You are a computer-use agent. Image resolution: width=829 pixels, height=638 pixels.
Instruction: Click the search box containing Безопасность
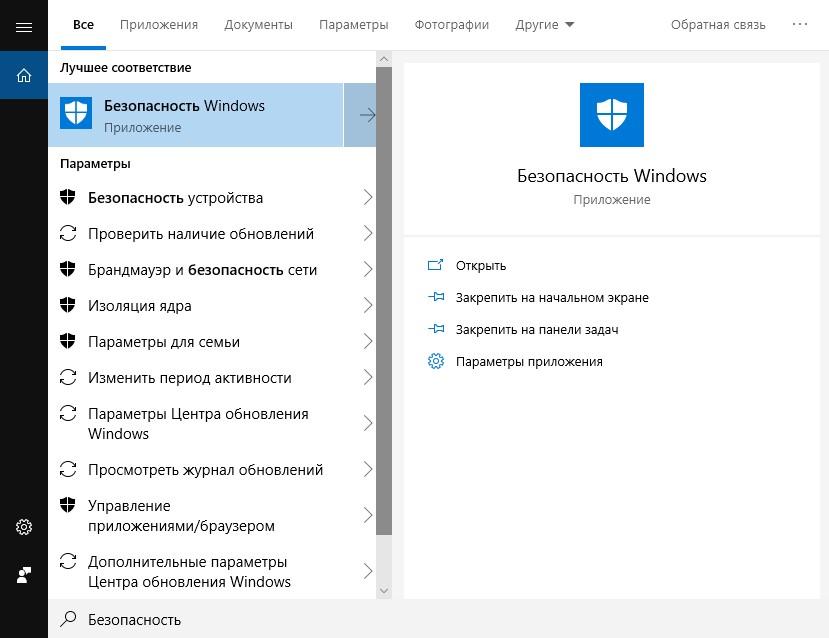point(438,619)
